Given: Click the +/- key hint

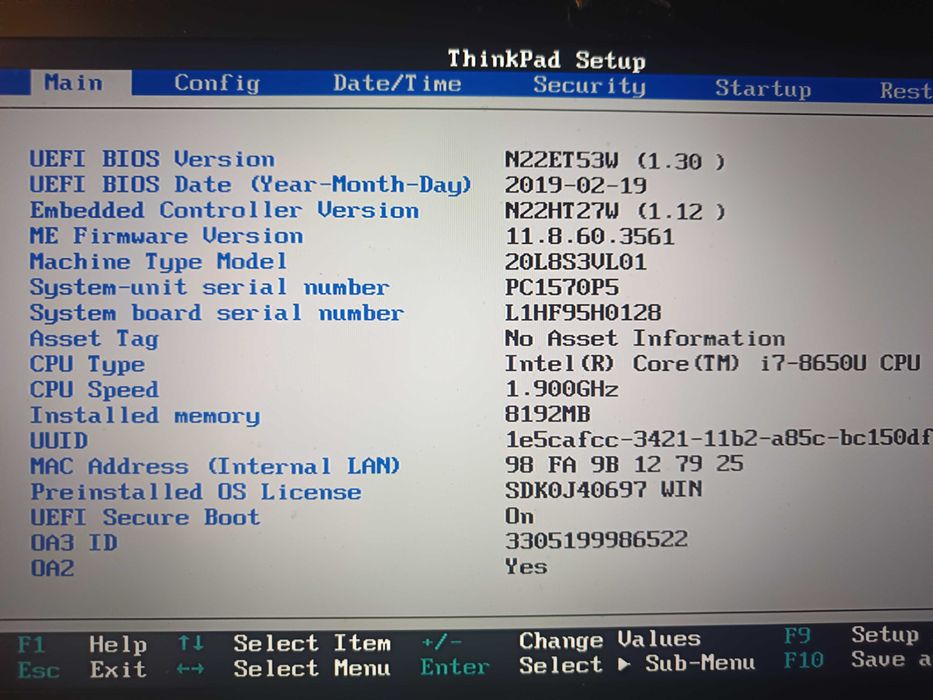Looking at the screenshot, I should point(441,642).
